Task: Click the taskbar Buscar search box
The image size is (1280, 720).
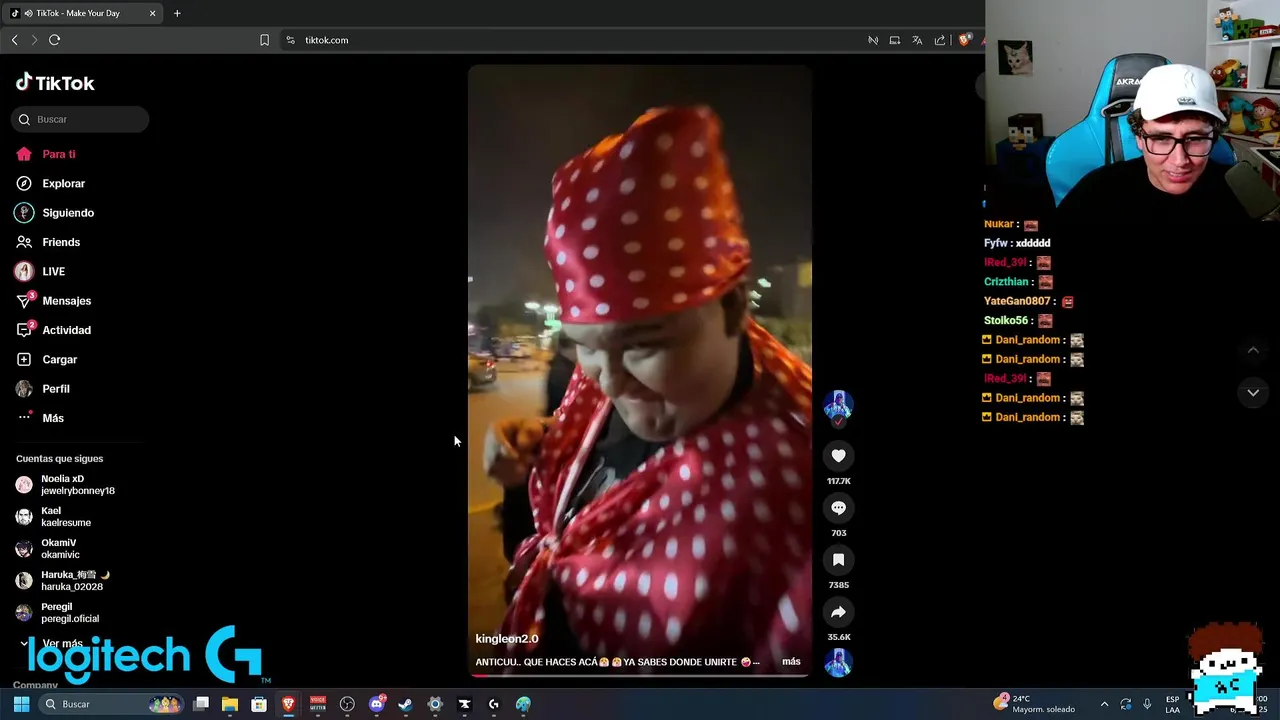Action: [112, 704]
